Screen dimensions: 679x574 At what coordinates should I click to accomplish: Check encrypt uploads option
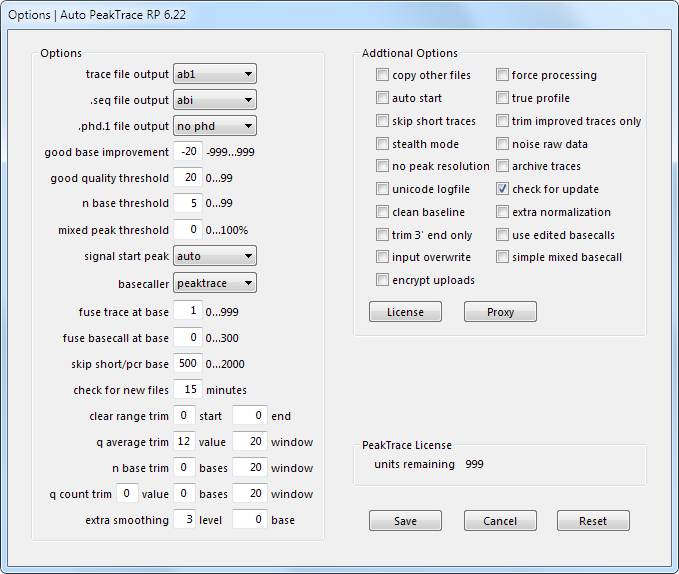[382, 280]
